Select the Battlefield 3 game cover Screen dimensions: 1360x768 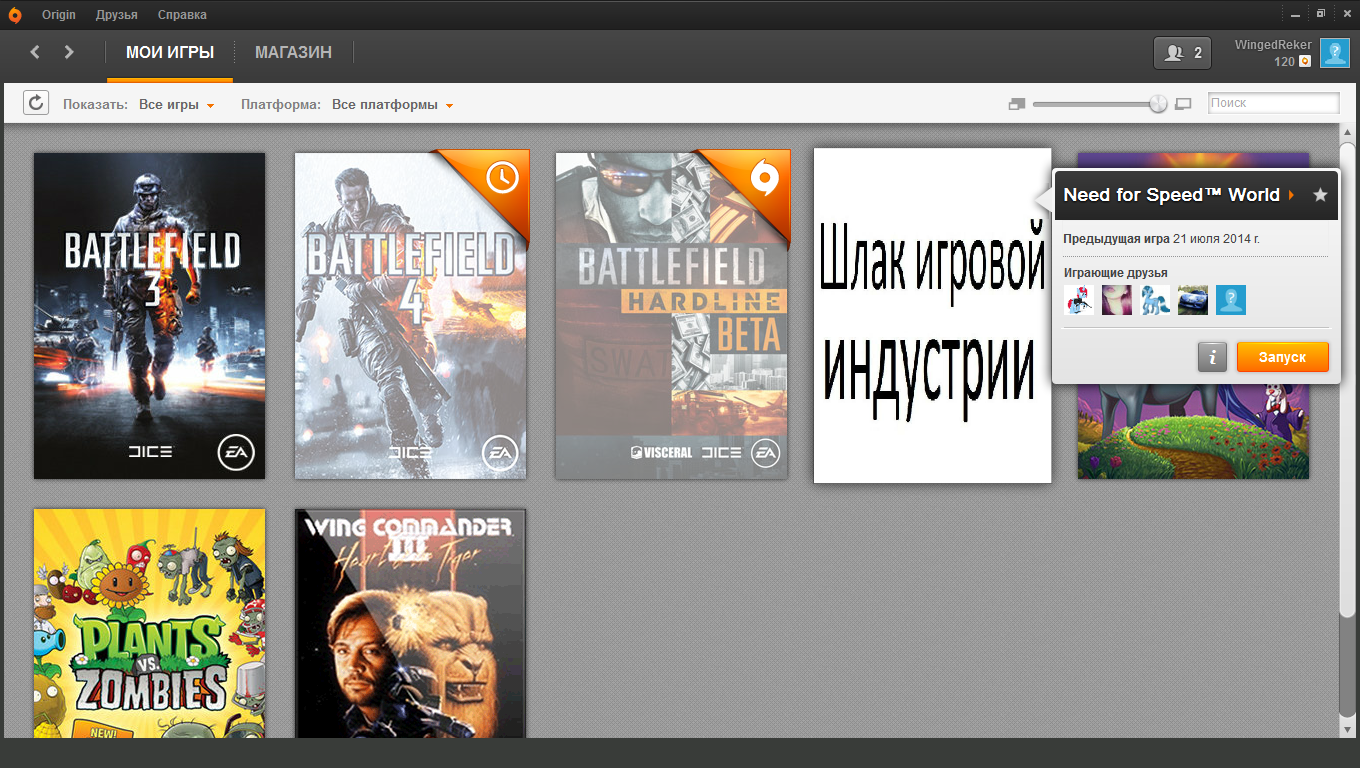150,316
